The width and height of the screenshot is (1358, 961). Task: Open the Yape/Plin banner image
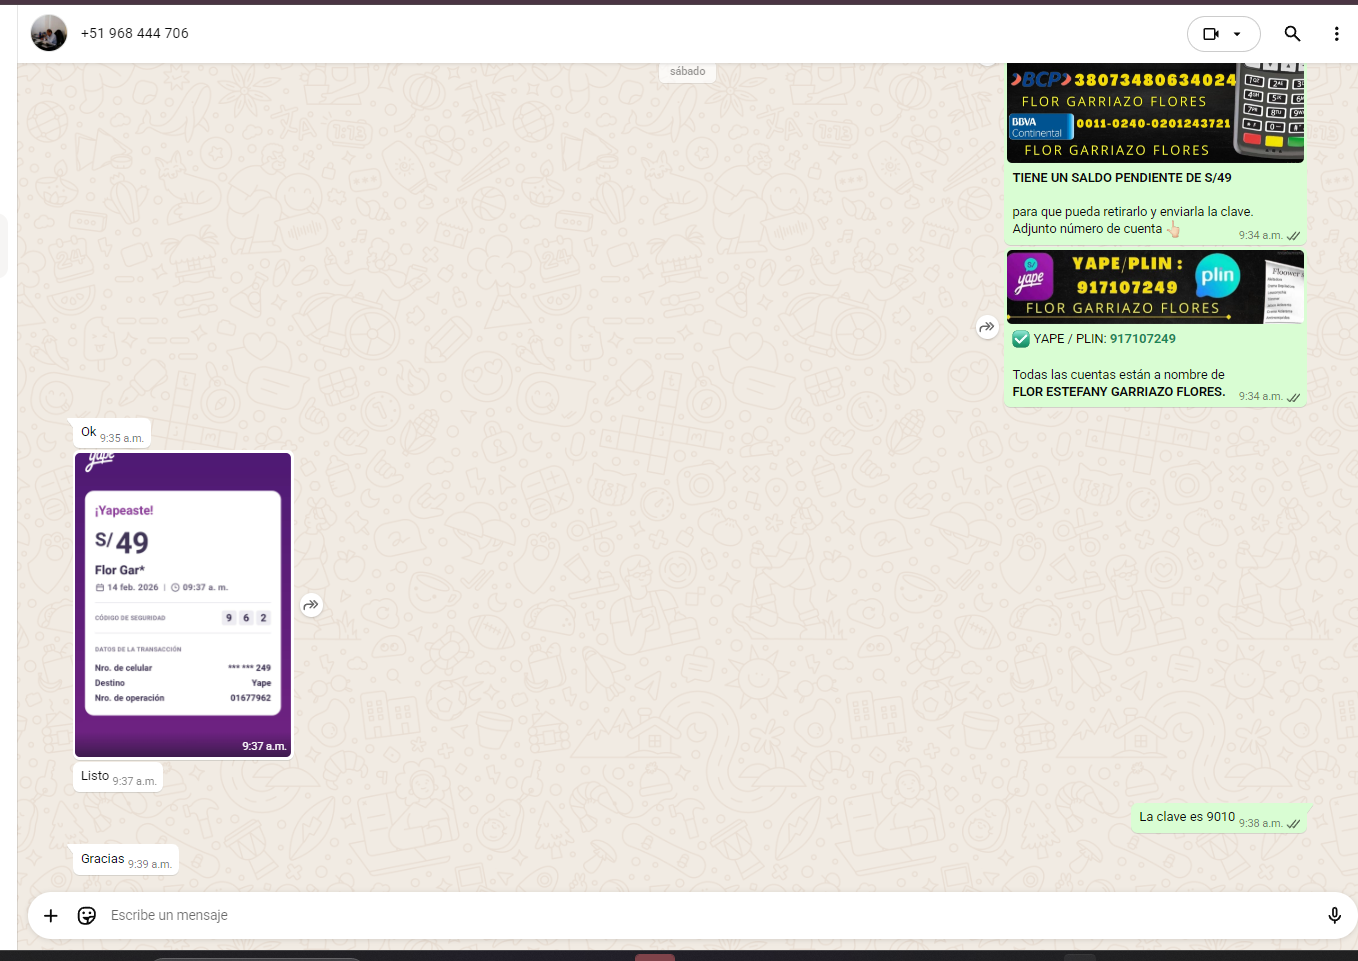pyautogui.click(x=1154, y=287)
